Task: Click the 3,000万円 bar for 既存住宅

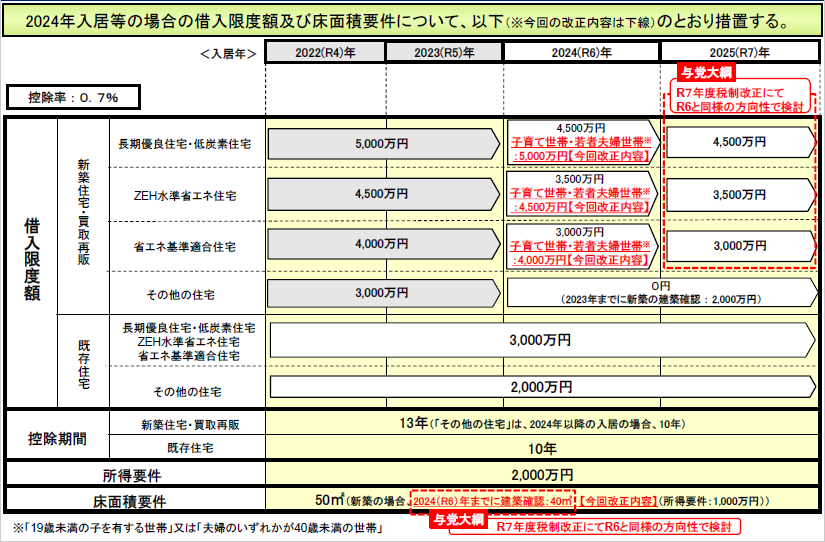Action: tap(542, 340)
